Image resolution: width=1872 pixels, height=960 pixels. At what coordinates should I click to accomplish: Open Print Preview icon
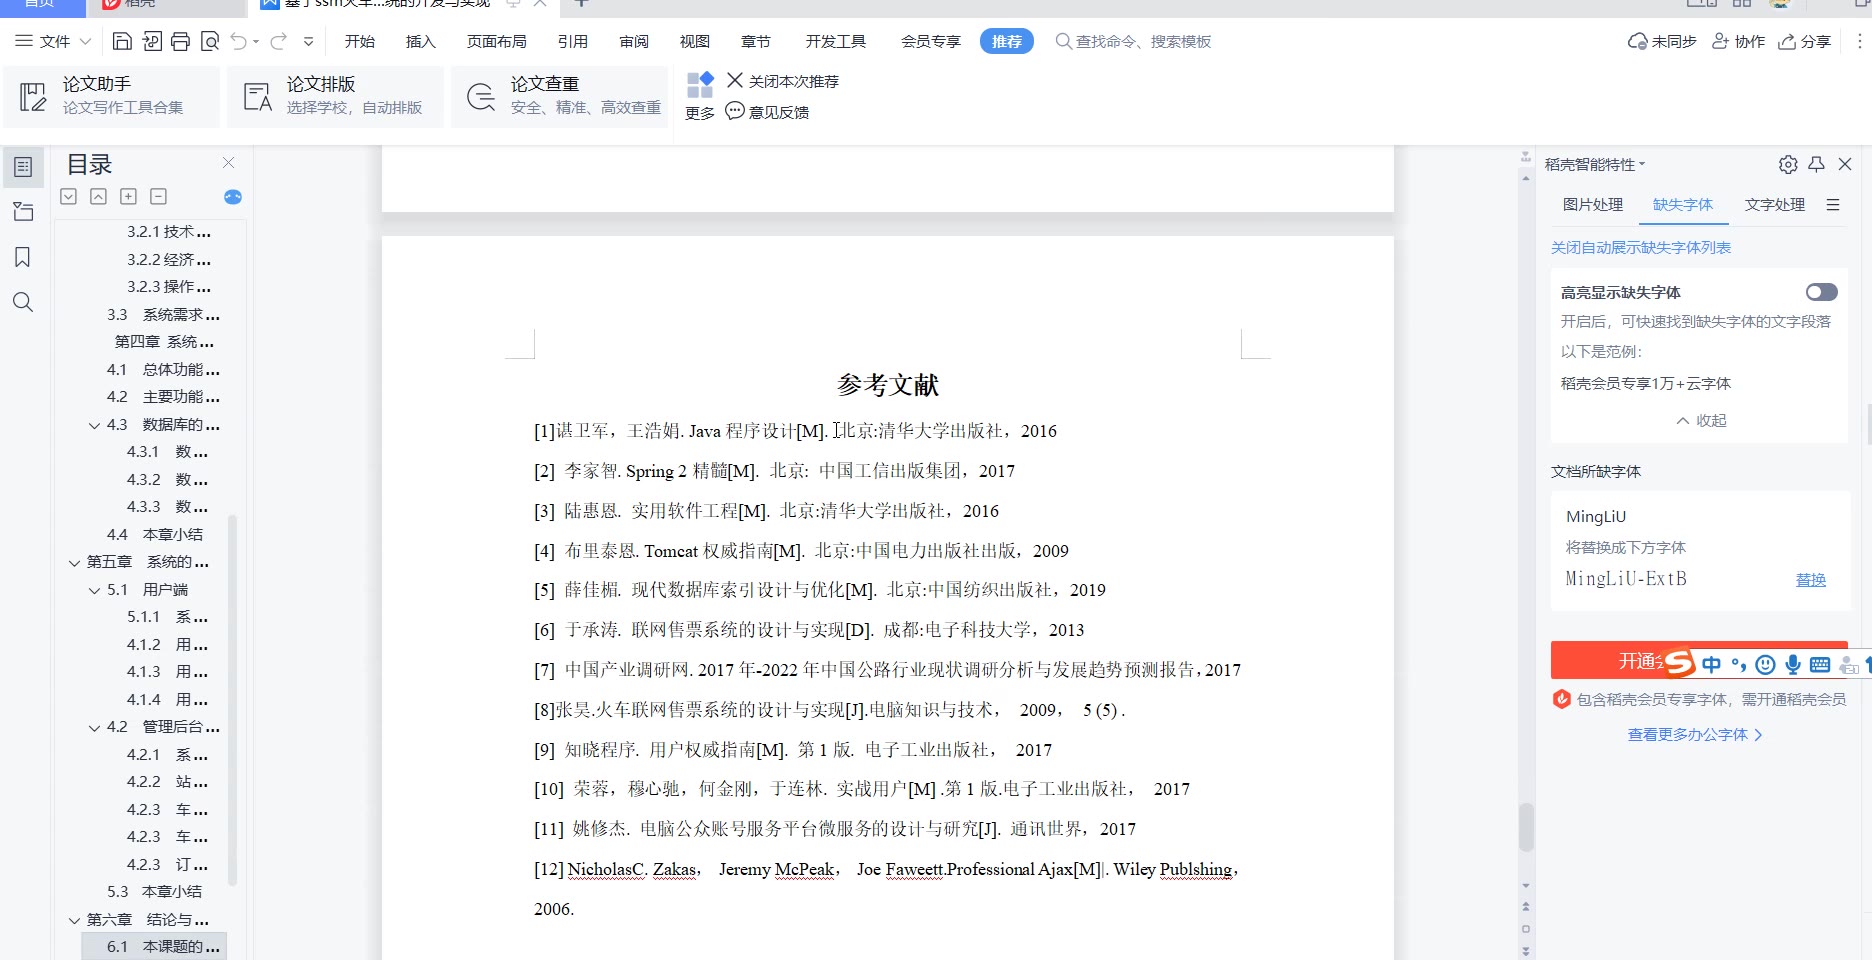(210, 41)
